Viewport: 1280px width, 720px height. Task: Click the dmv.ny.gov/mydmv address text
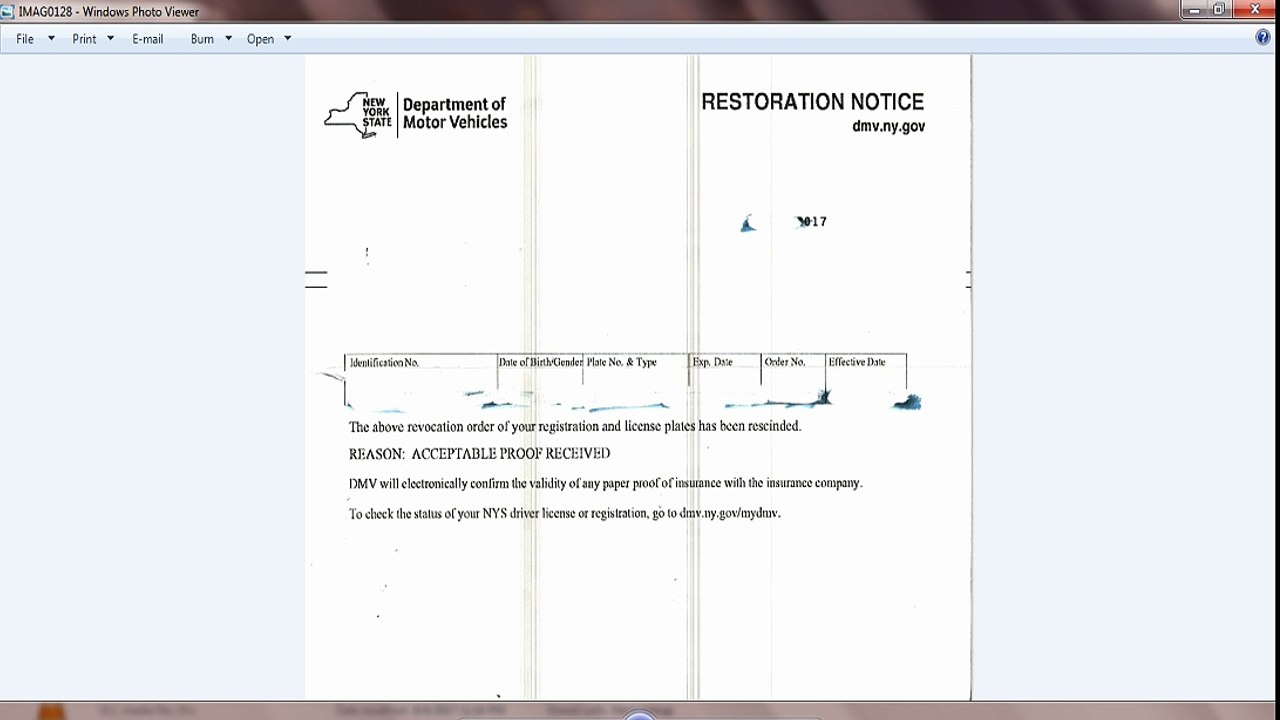pyautogui.click(x=730, y=513)
